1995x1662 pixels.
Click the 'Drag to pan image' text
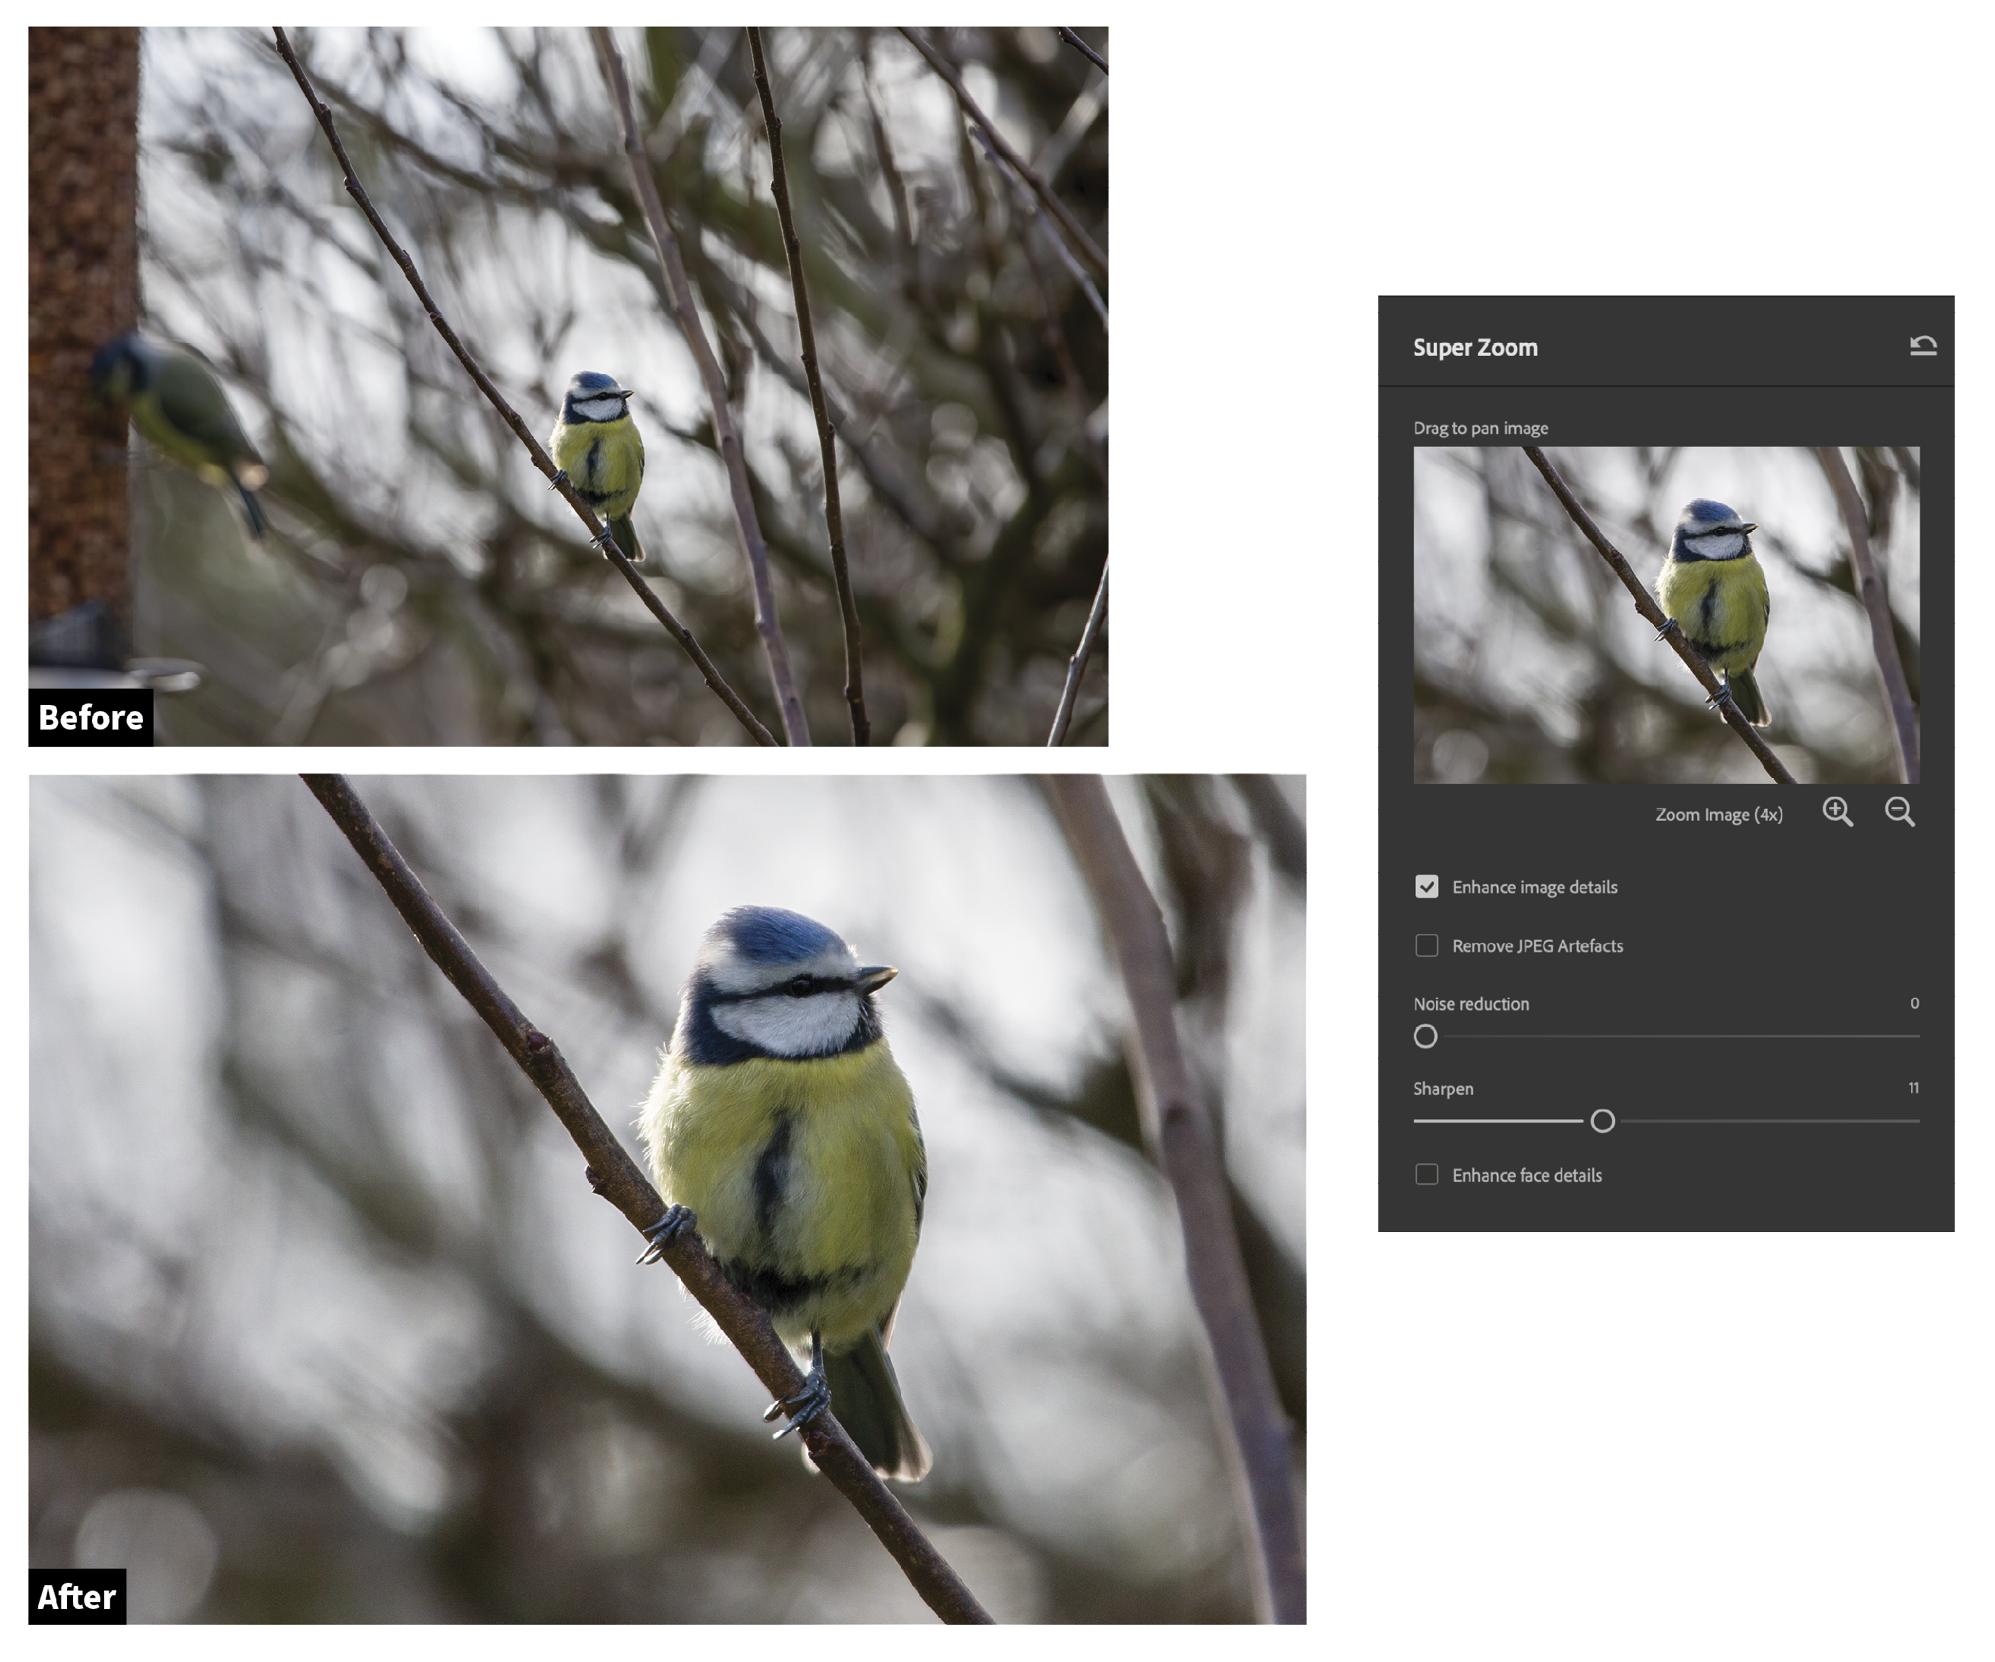(x=1480, y=428)
